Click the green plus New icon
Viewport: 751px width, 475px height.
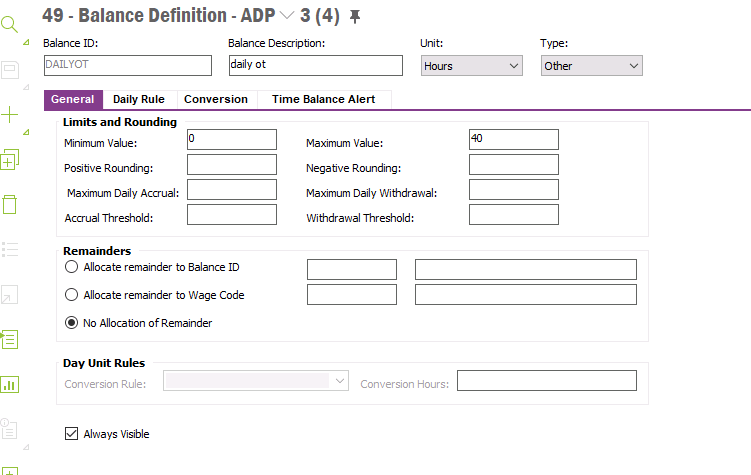point(9,115)
